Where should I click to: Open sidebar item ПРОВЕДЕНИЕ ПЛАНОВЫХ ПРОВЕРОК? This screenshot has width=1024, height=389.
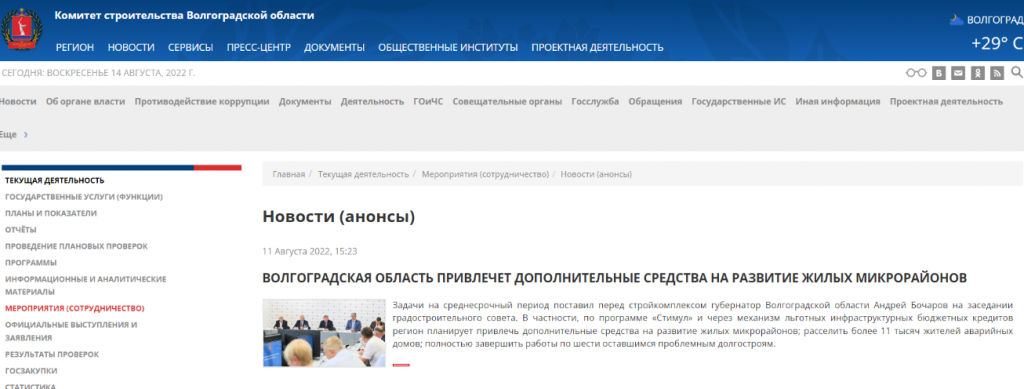tap(76, 246)
